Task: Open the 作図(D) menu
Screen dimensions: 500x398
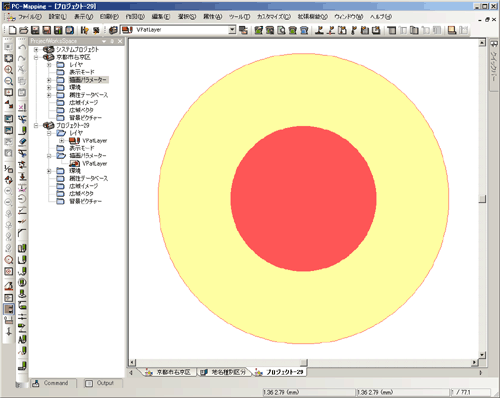Action: pyautogui.click(x=135, y=17)
